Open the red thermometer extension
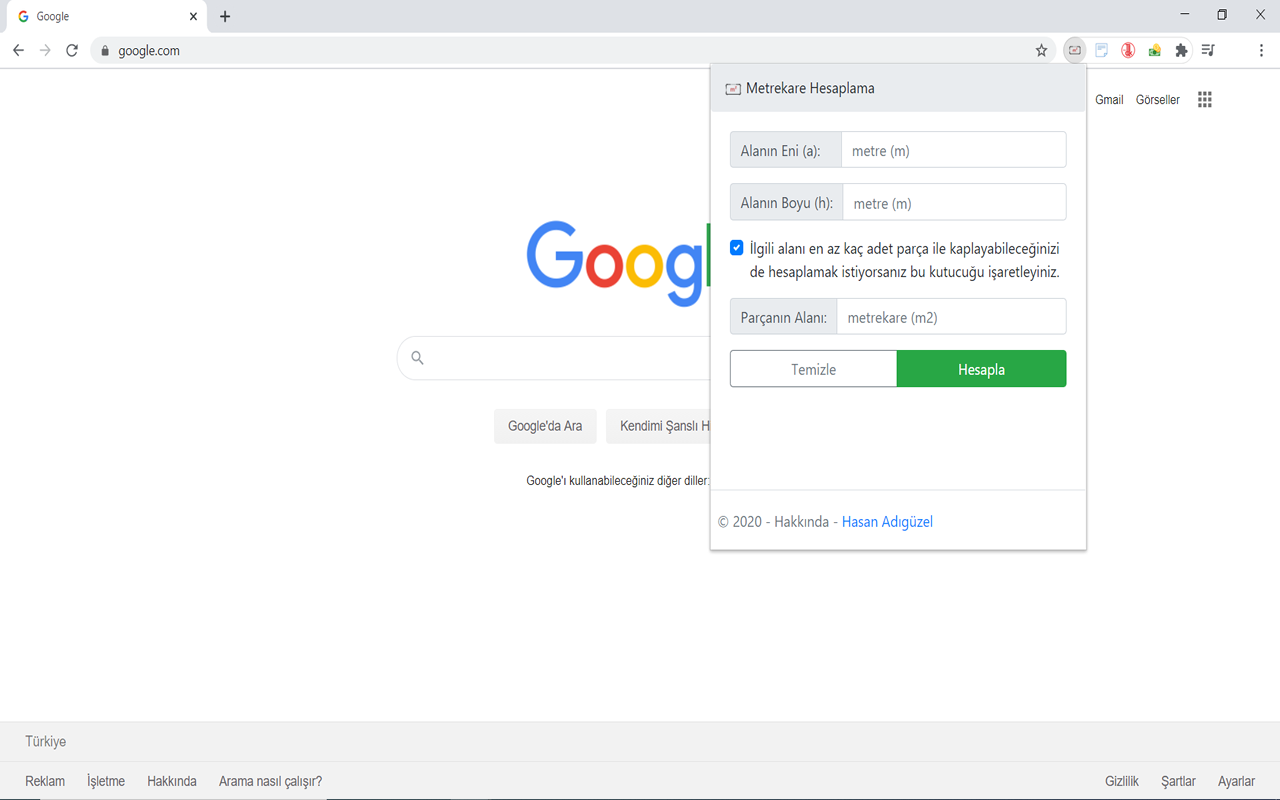1280x800 pixels. [x=1128, y=50]
